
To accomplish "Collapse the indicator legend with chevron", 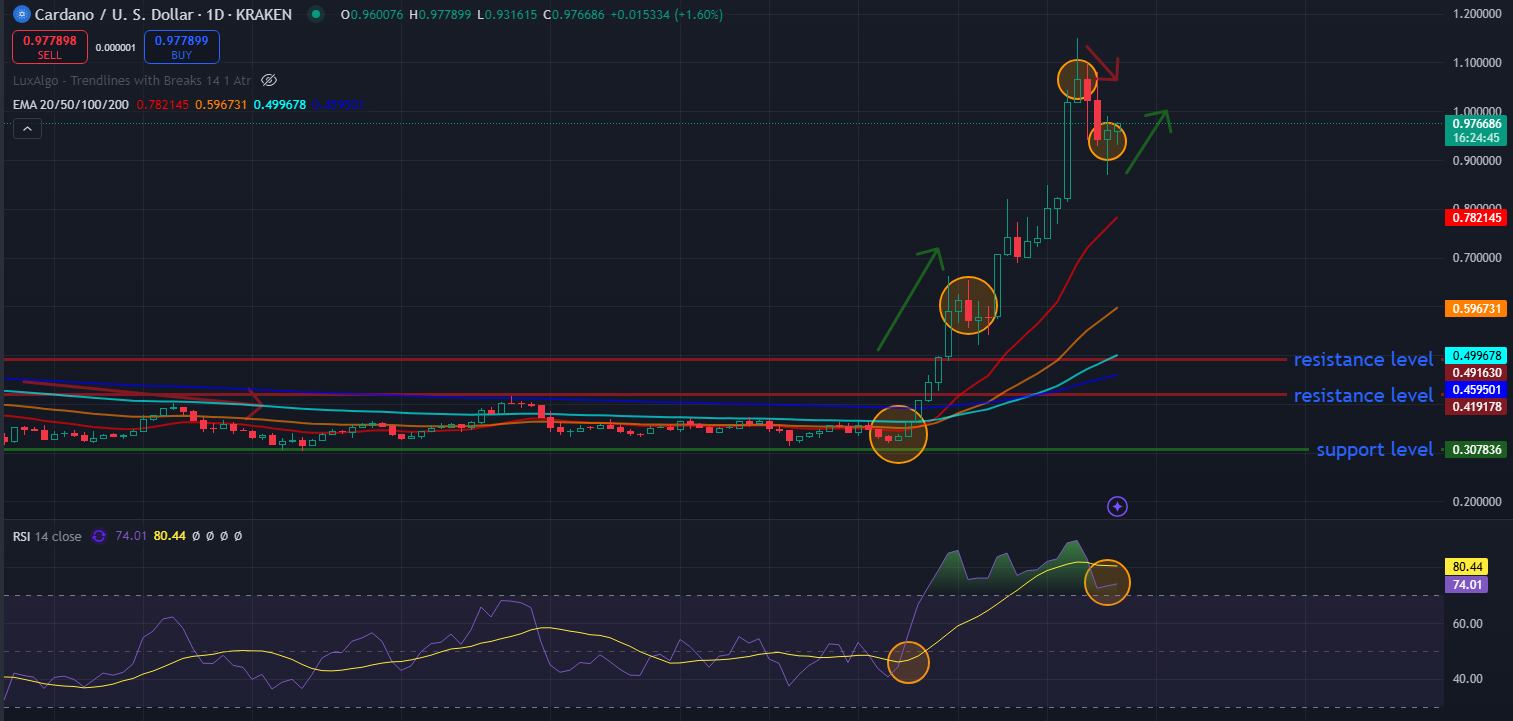I will tap(27, 128).
